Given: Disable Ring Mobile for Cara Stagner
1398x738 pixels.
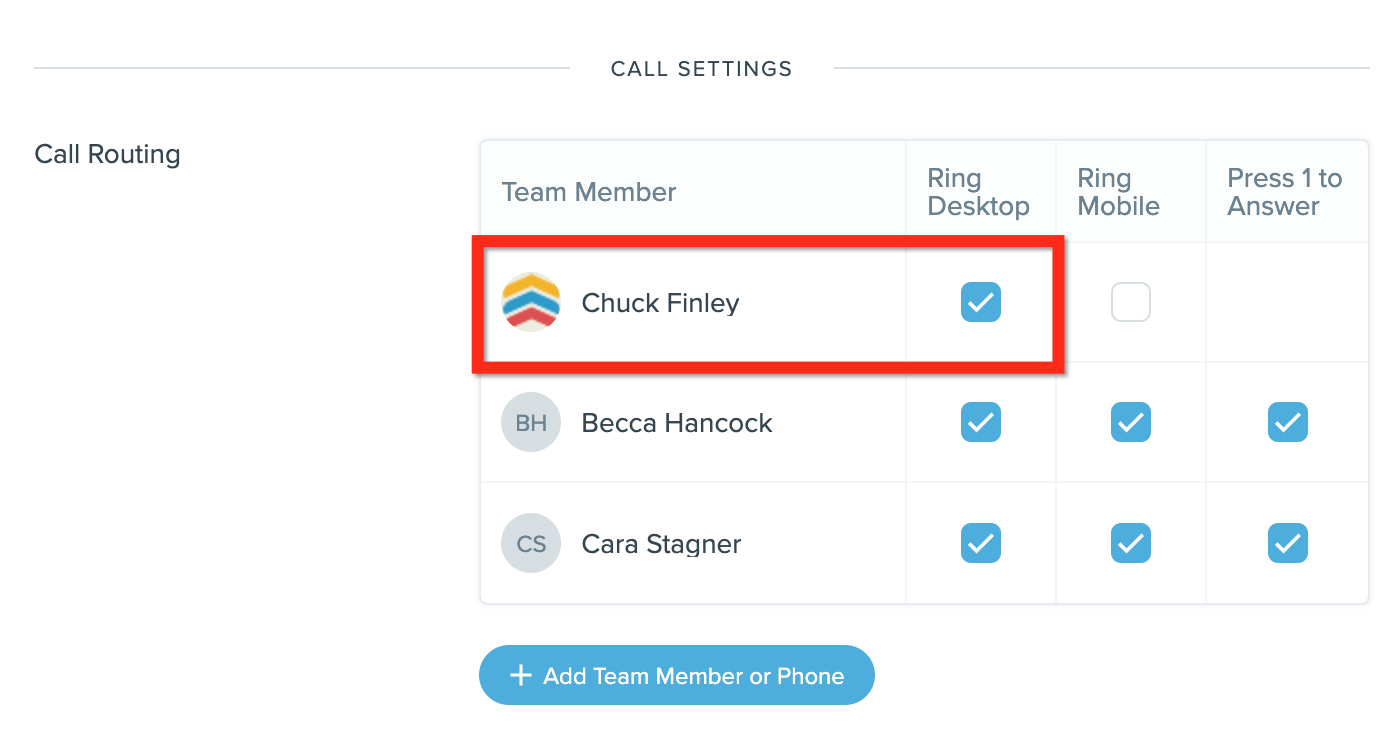Looking at the screenshot, I should pyautogui.click(x=1131, y=544).
